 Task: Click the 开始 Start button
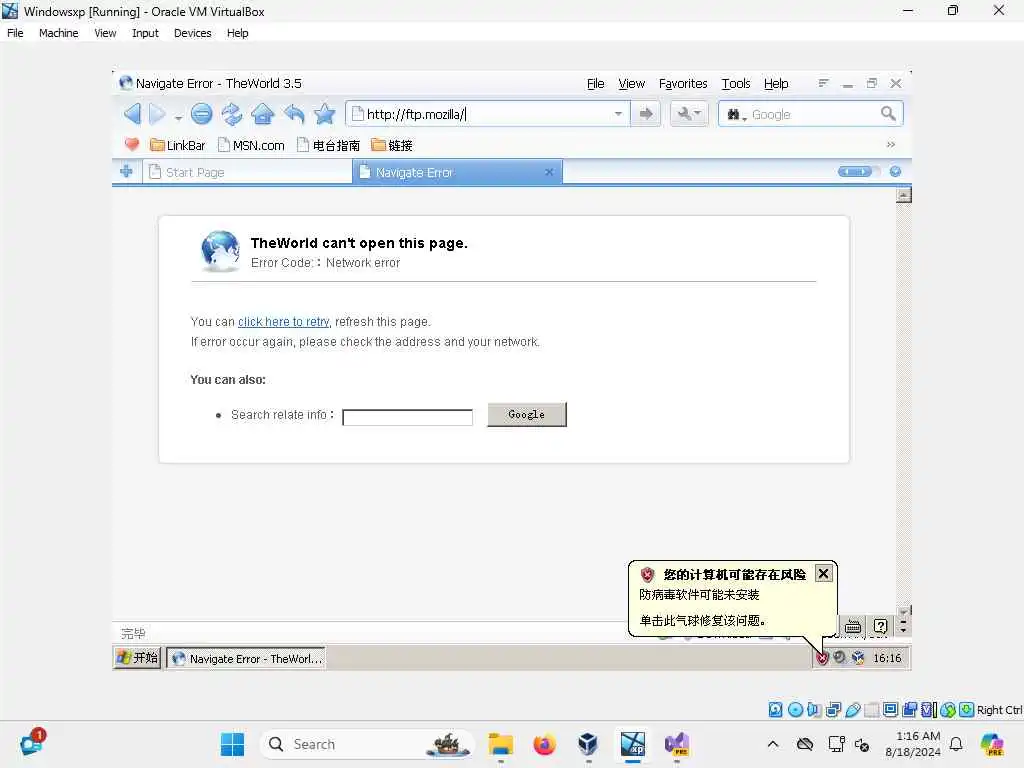click(137, 658)
